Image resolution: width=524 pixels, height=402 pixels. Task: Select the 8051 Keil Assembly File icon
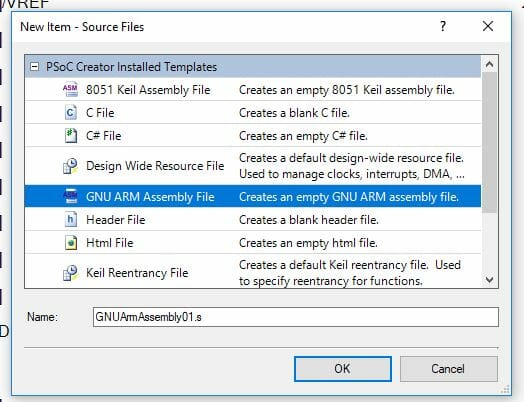point(70,90)
